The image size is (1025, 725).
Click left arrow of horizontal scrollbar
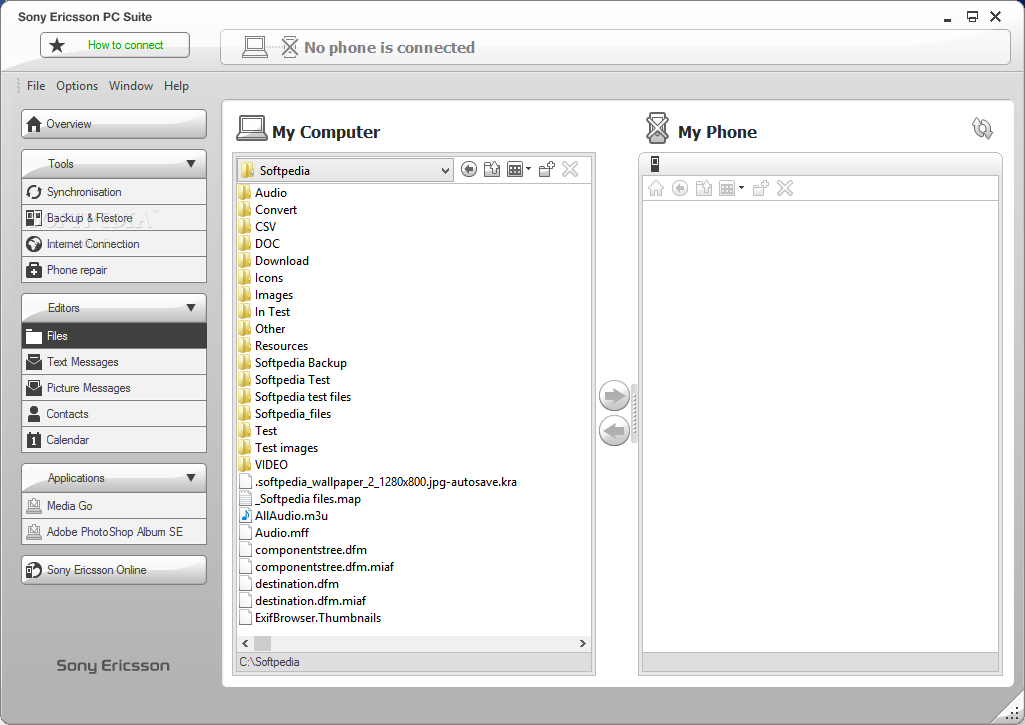pos(245,644)
